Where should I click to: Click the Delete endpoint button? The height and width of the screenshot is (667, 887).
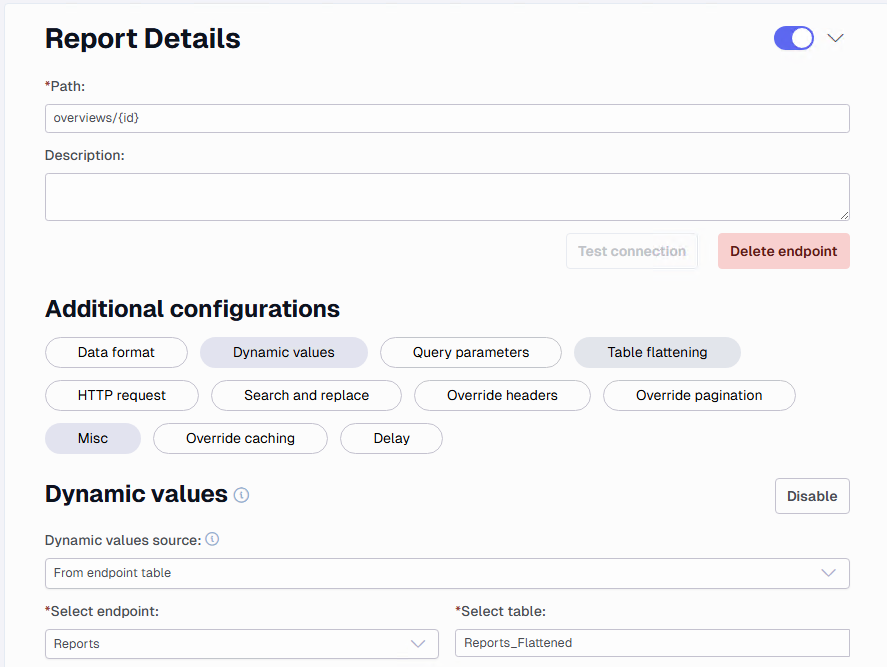[783, 251]
